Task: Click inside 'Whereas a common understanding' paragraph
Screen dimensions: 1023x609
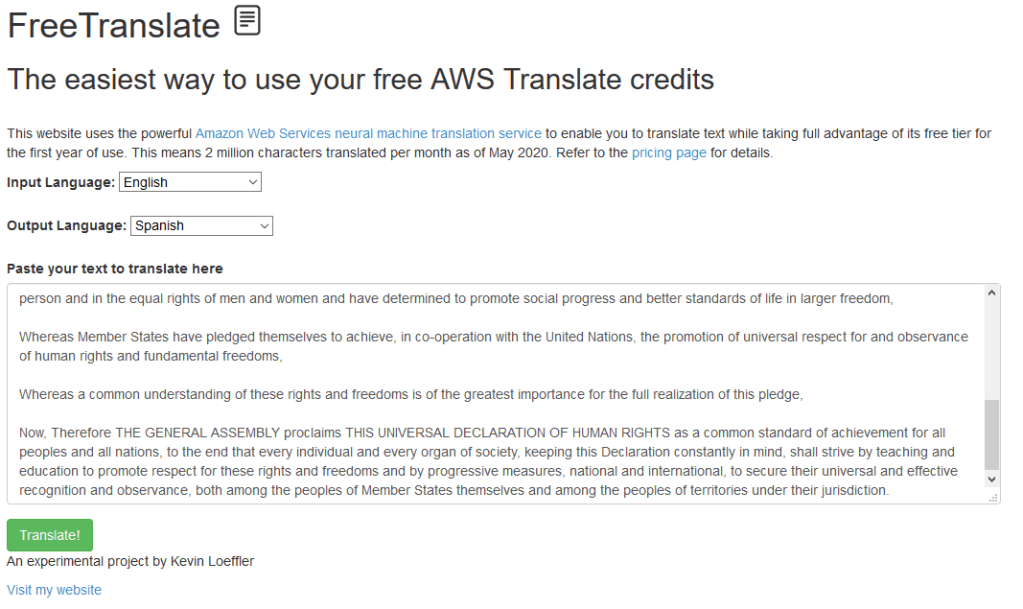Action: coord(410,394)
